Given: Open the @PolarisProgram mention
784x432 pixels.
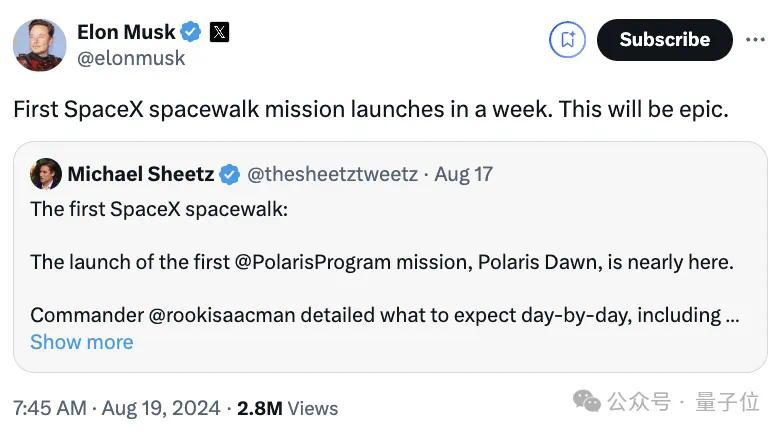Looking at the screenshot, I should coord(312,262).
